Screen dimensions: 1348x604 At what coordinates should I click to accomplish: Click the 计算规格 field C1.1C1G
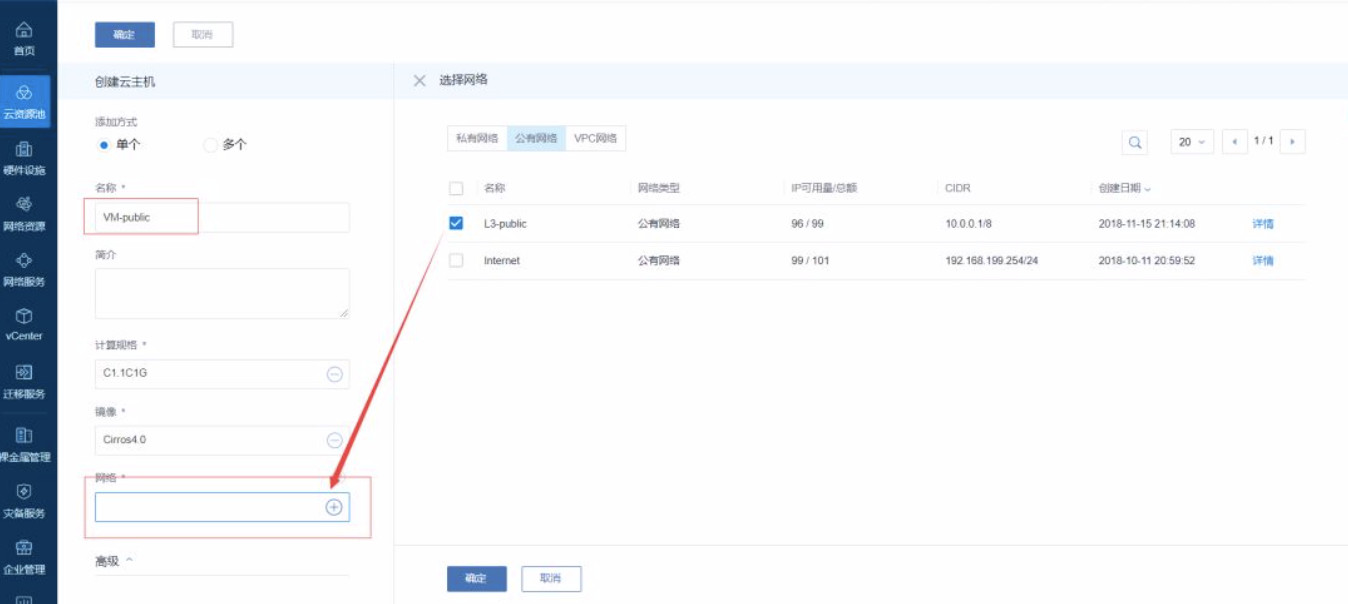[x=222, y=374]
